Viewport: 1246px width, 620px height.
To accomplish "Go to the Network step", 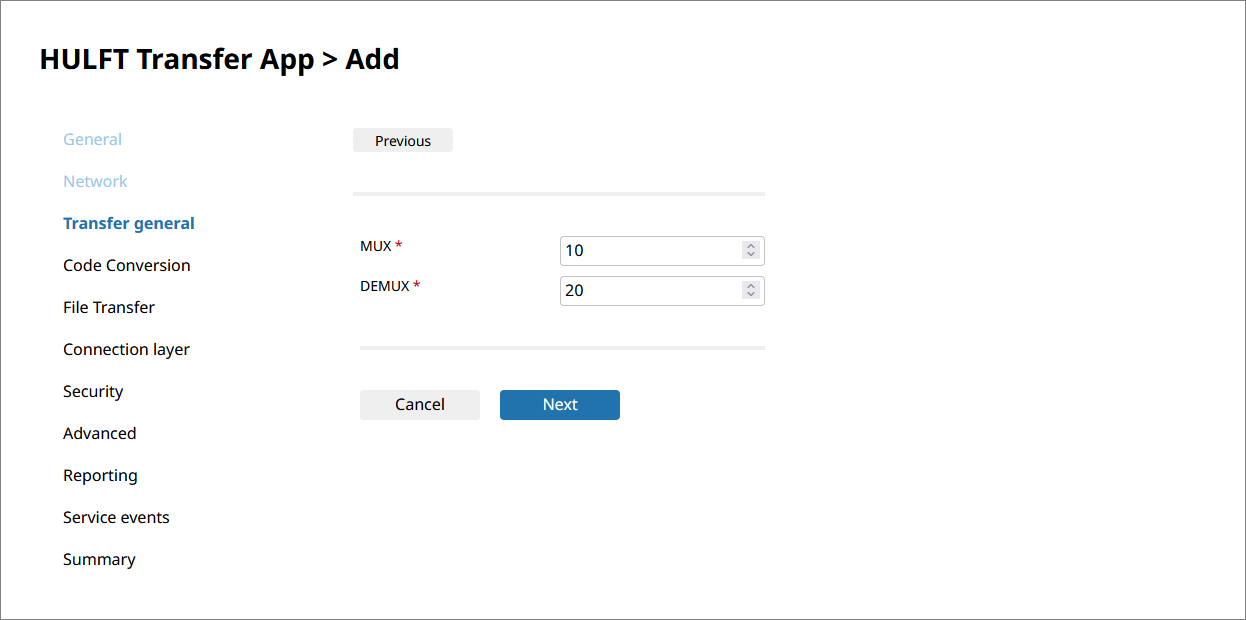I will [x=95, y=182].
